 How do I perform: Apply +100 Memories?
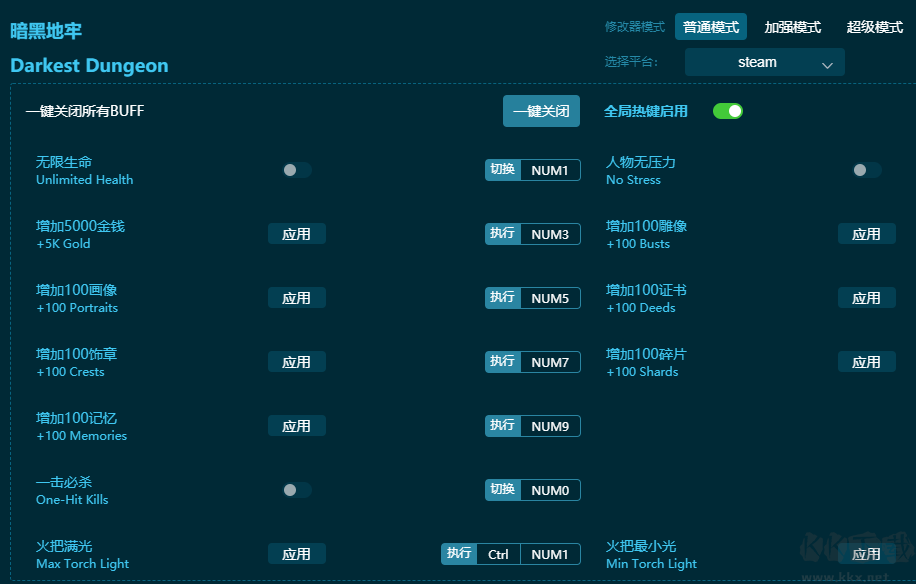[x=296, y=425]
